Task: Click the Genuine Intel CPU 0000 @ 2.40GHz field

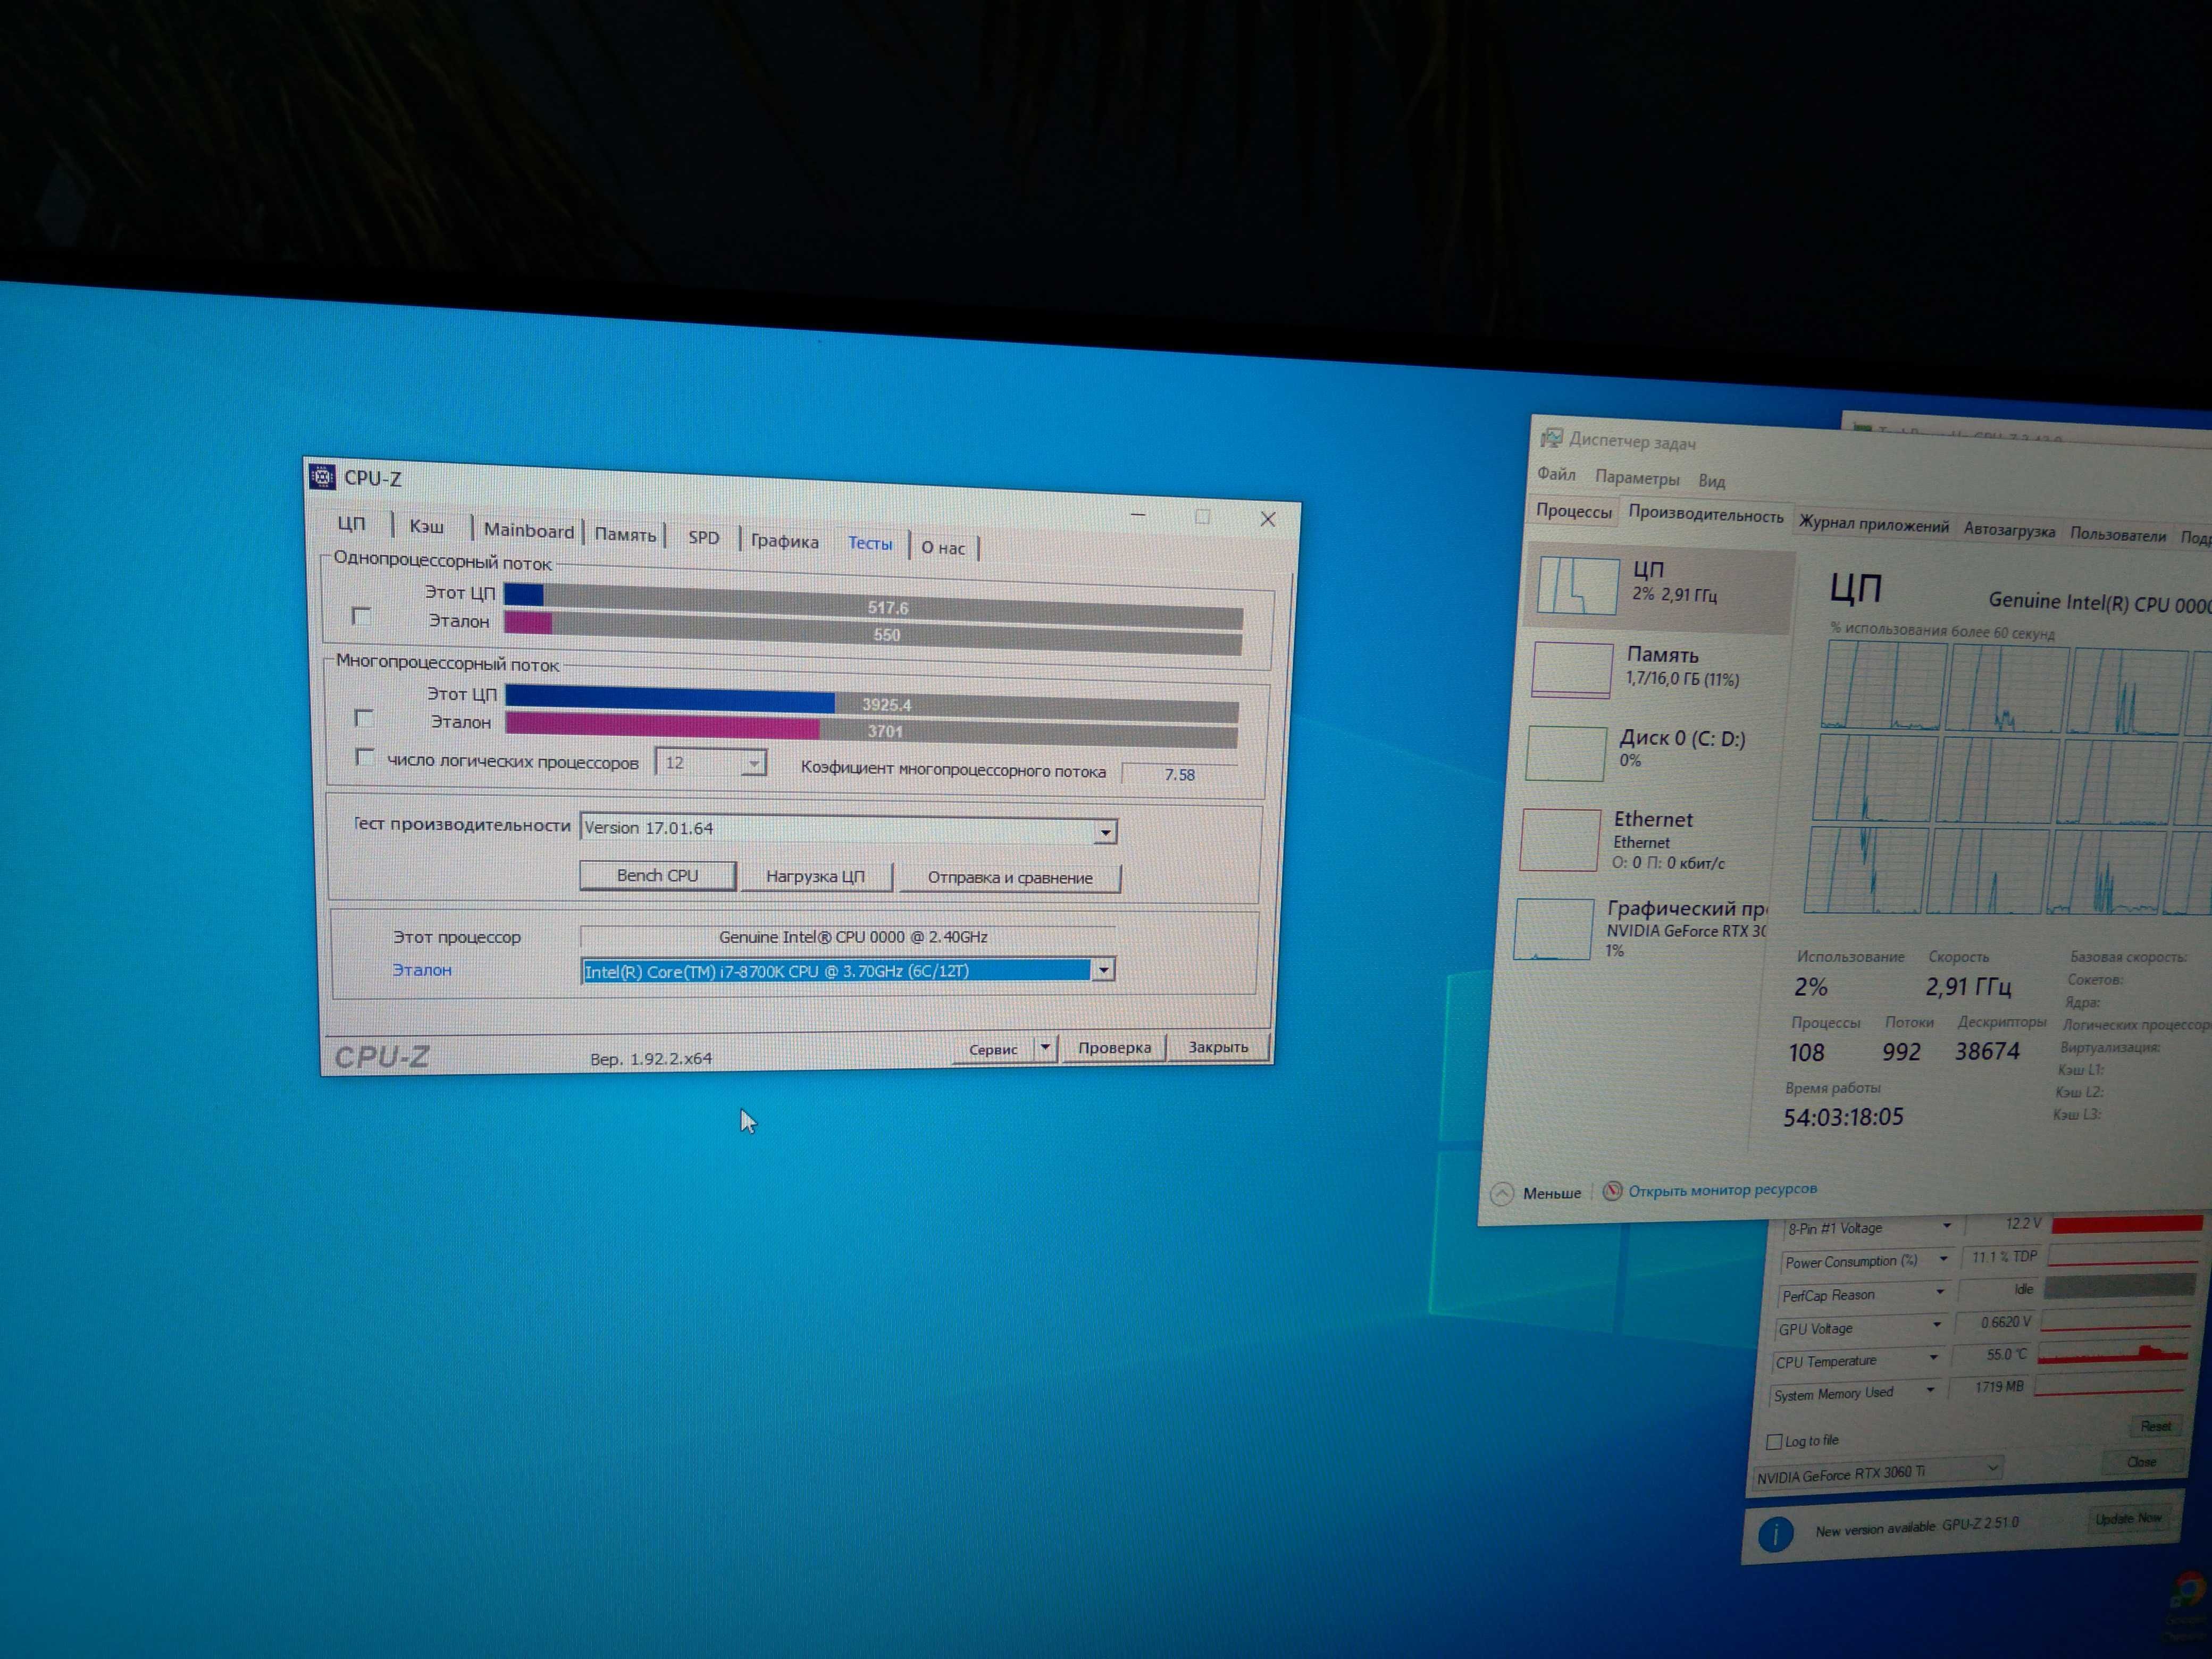Action: tap(848, 936)
